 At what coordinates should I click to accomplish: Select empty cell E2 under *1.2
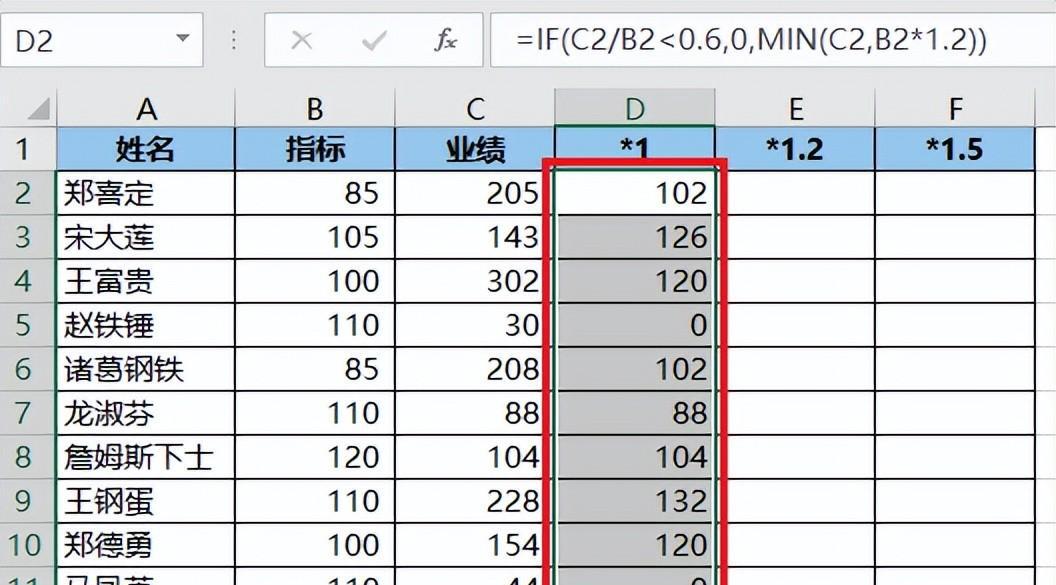click(x=795, y=193)
